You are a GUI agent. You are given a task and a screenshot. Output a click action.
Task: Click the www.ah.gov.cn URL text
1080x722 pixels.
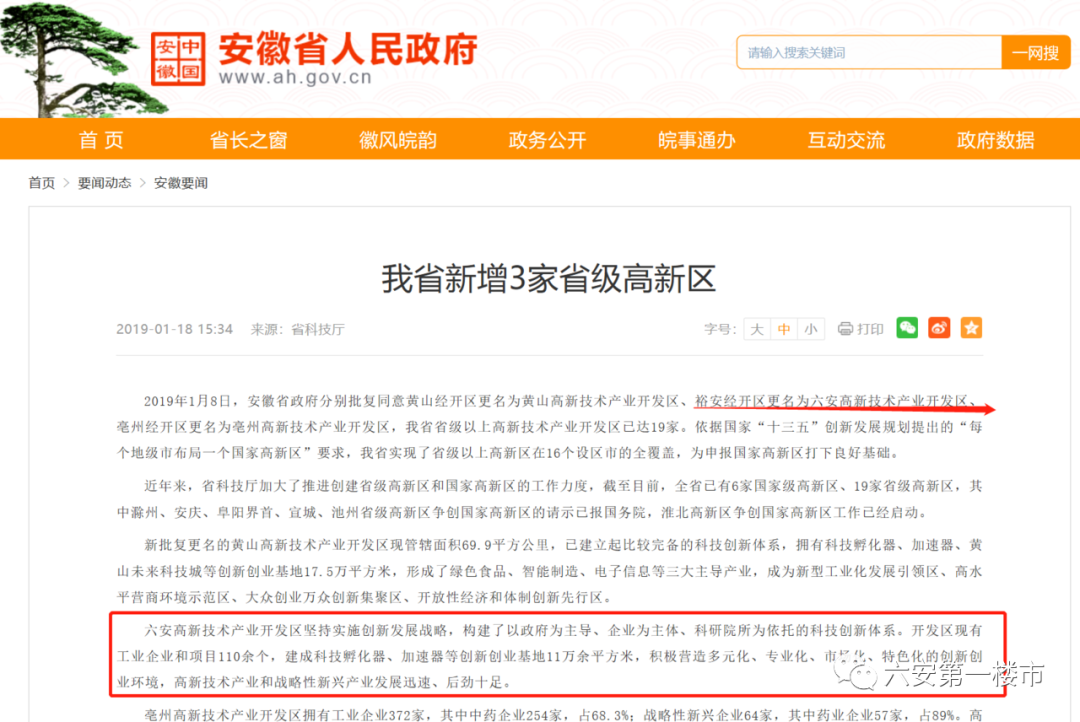[295, 76]
